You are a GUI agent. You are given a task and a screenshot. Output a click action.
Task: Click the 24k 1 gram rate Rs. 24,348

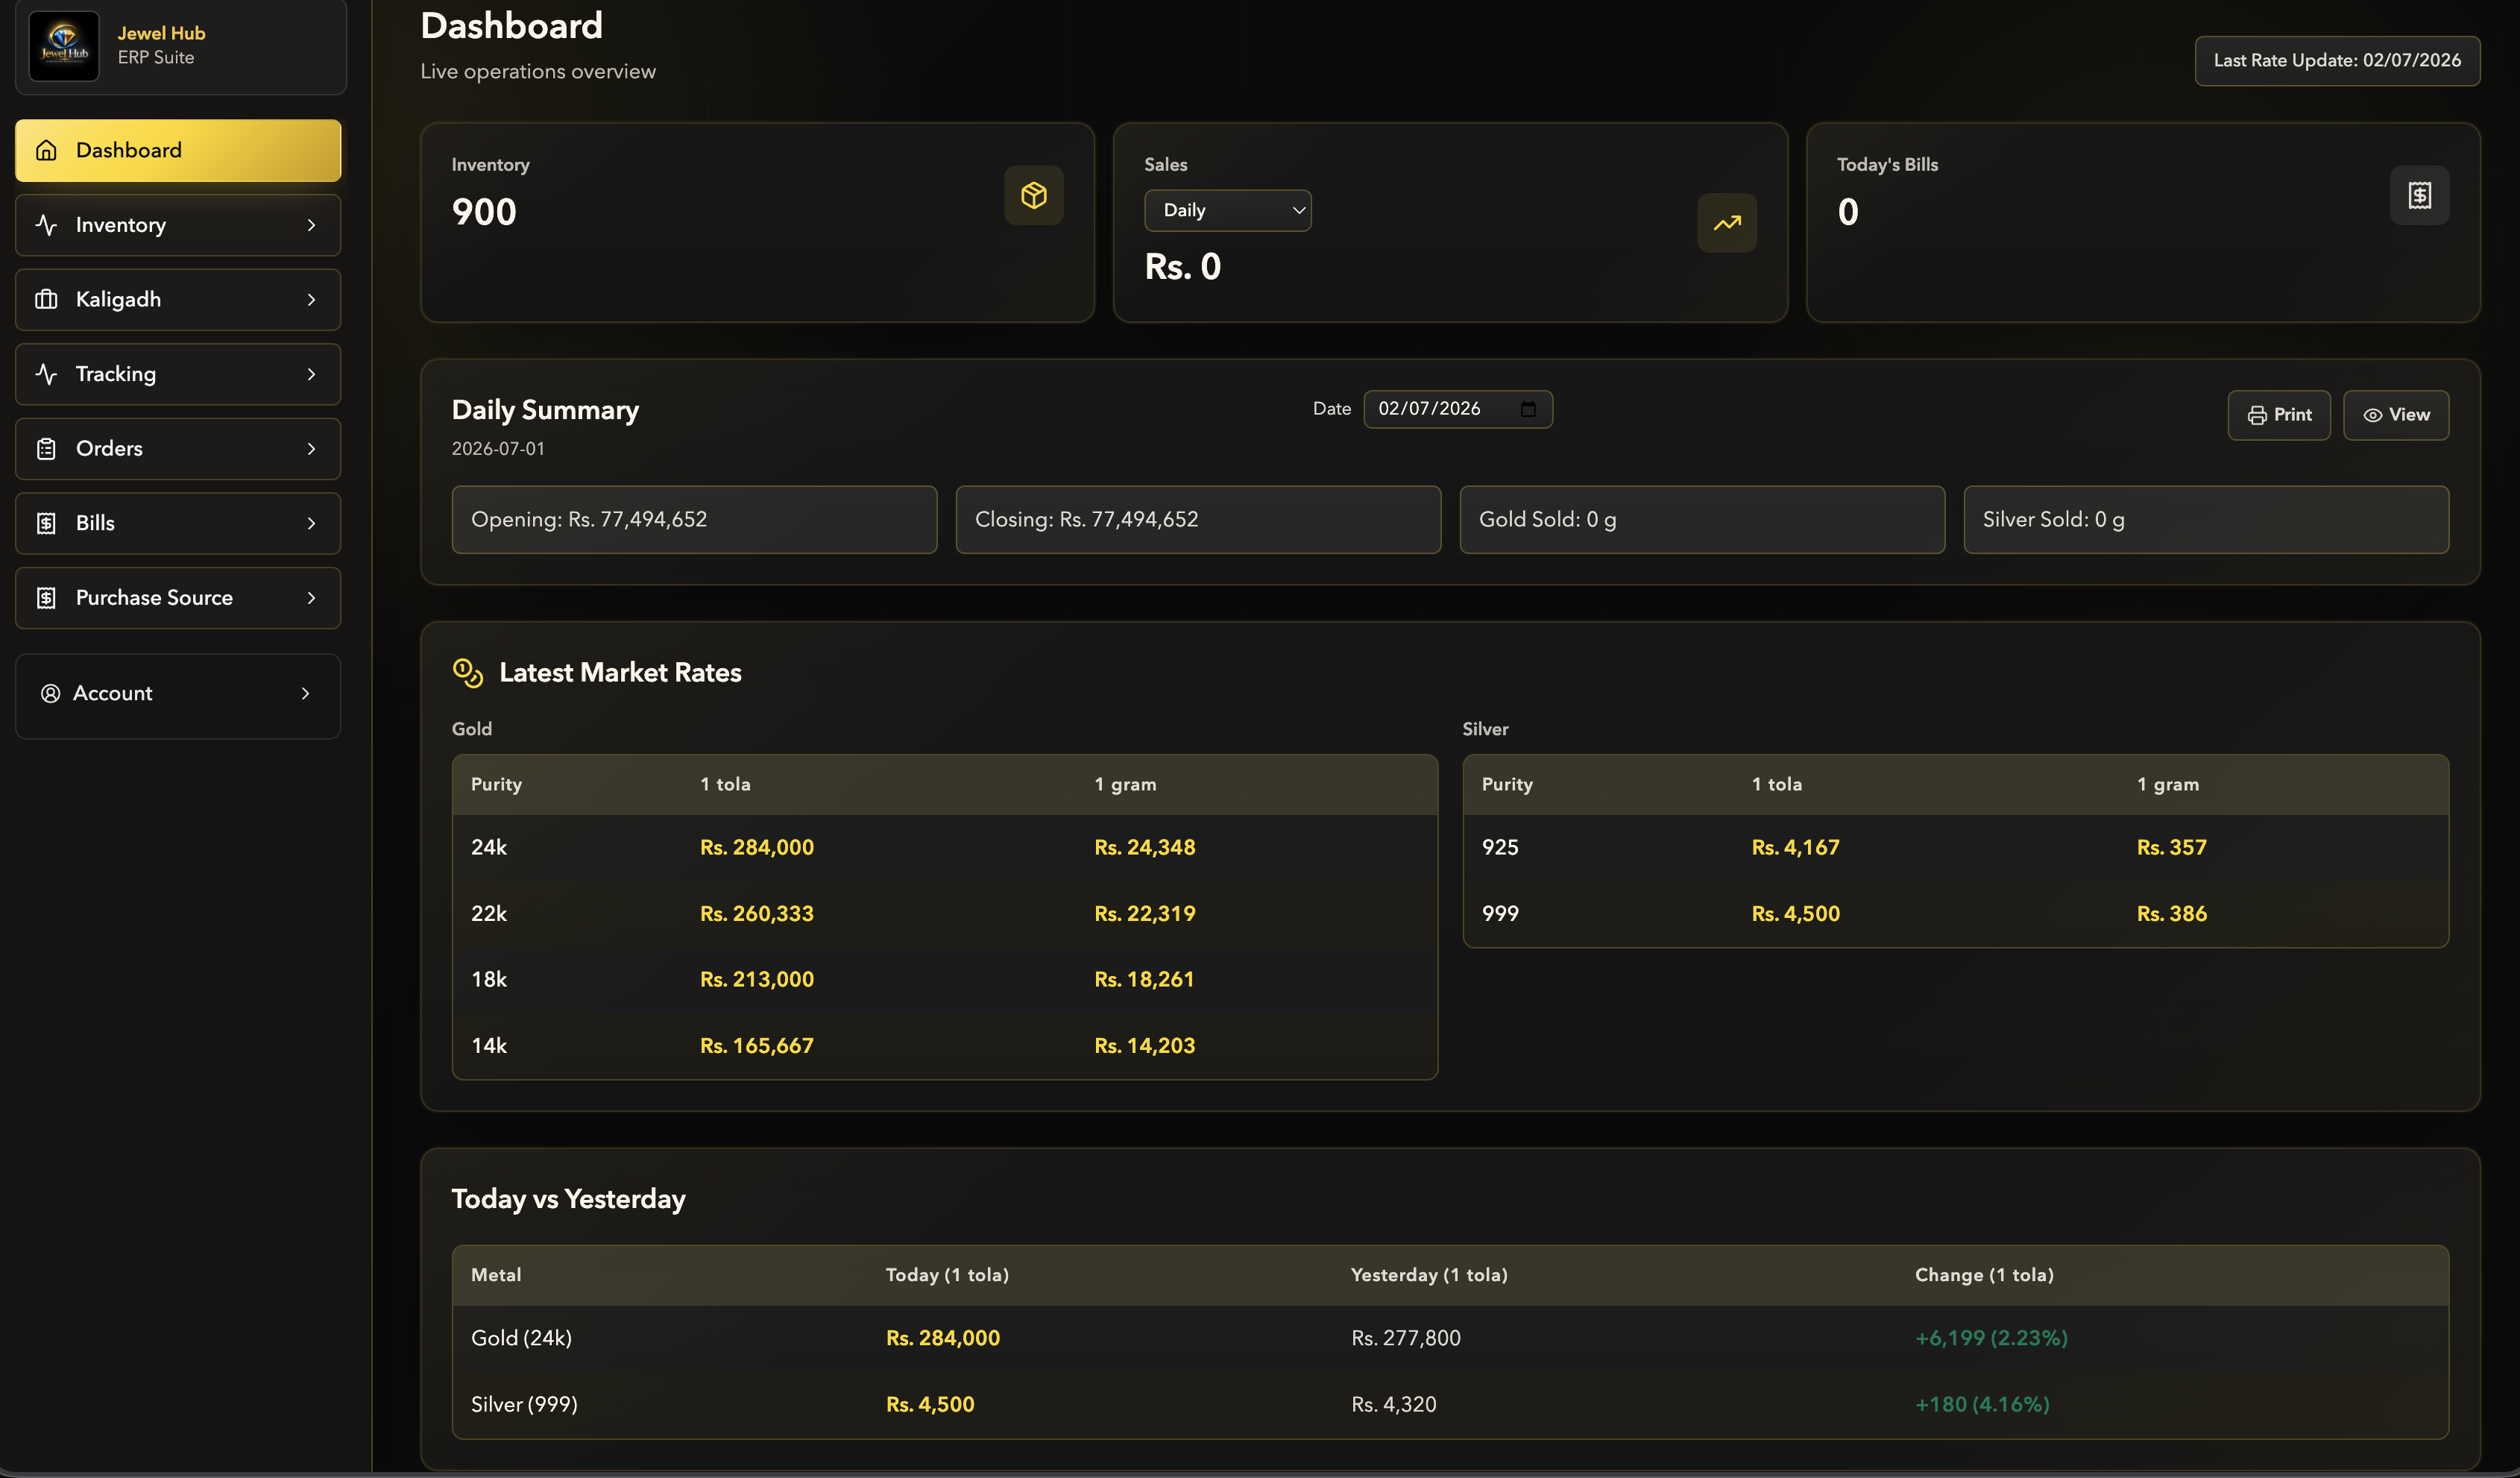(1144, 847)
